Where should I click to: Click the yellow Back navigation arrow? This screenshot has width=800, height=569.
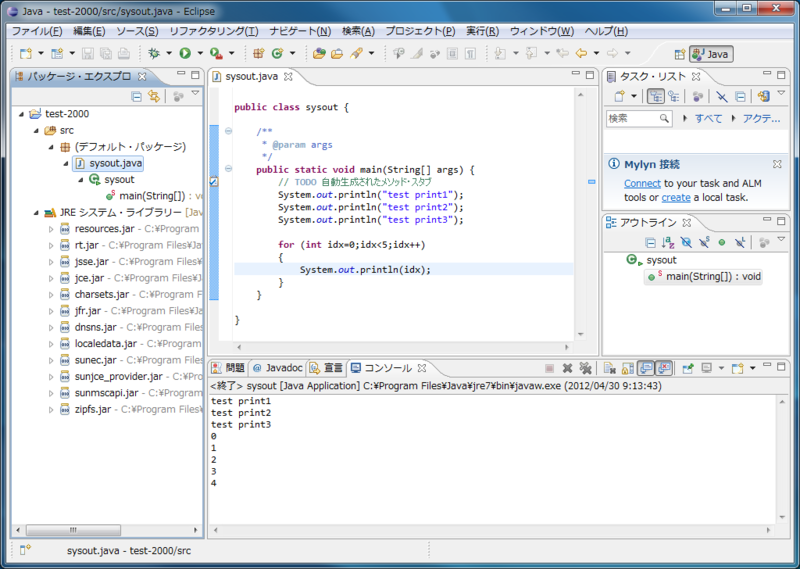[581, 53]
